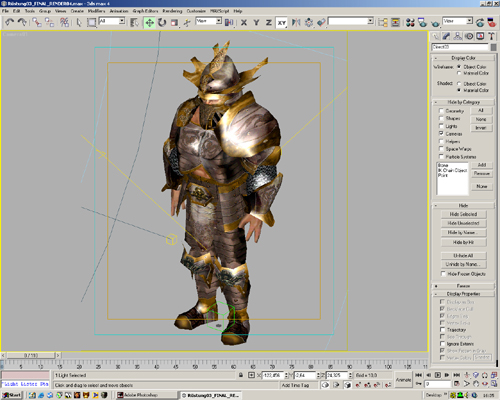Viewport: 500px width, 400px height.
Task: Restrict to X axis button
Action: tap(244, 22)
